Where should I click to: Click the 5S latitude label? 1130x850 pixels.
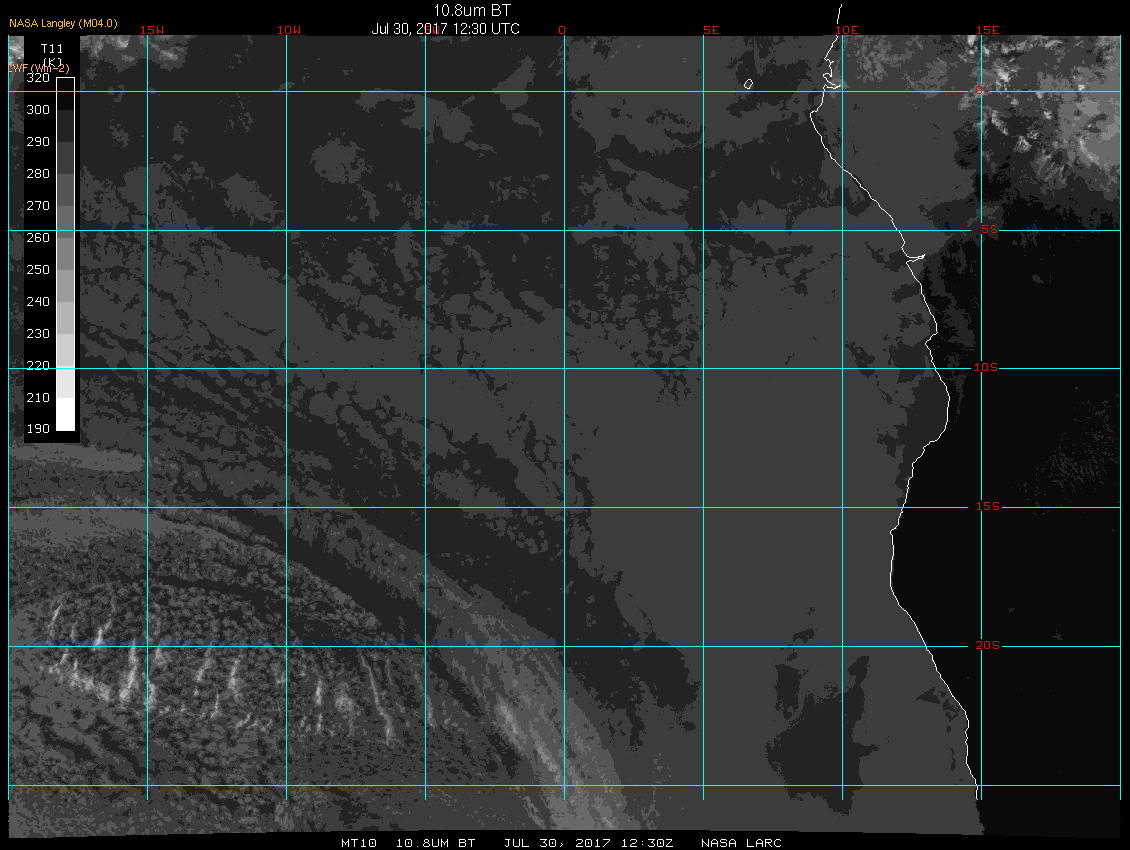coord(989,229)
